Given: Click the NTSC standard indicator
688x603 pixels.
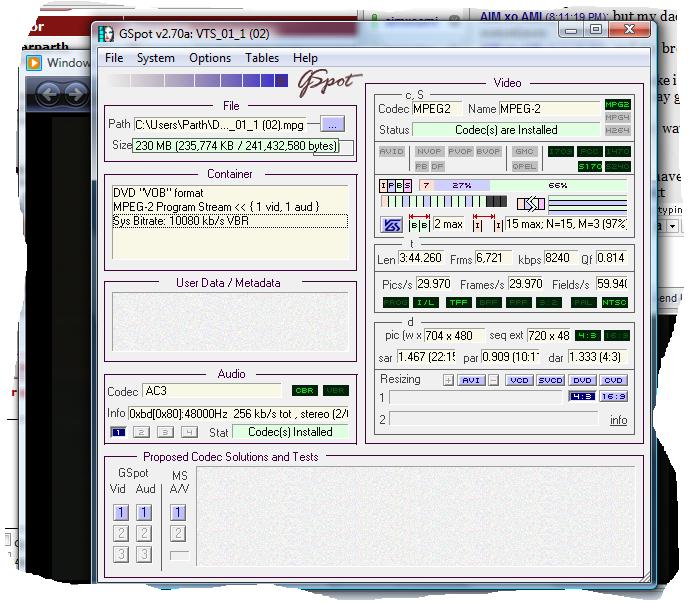Looking at the screenshot, I should coord(614,302).
